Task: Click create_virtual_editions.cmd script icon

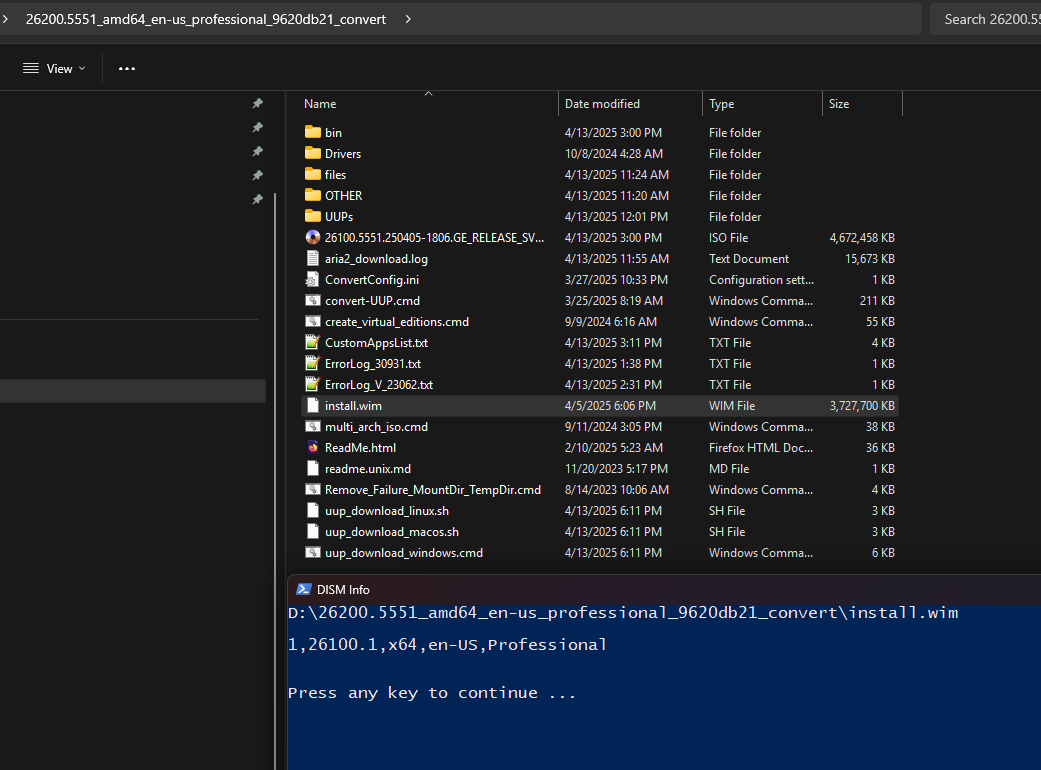Action: click(313, 321)
